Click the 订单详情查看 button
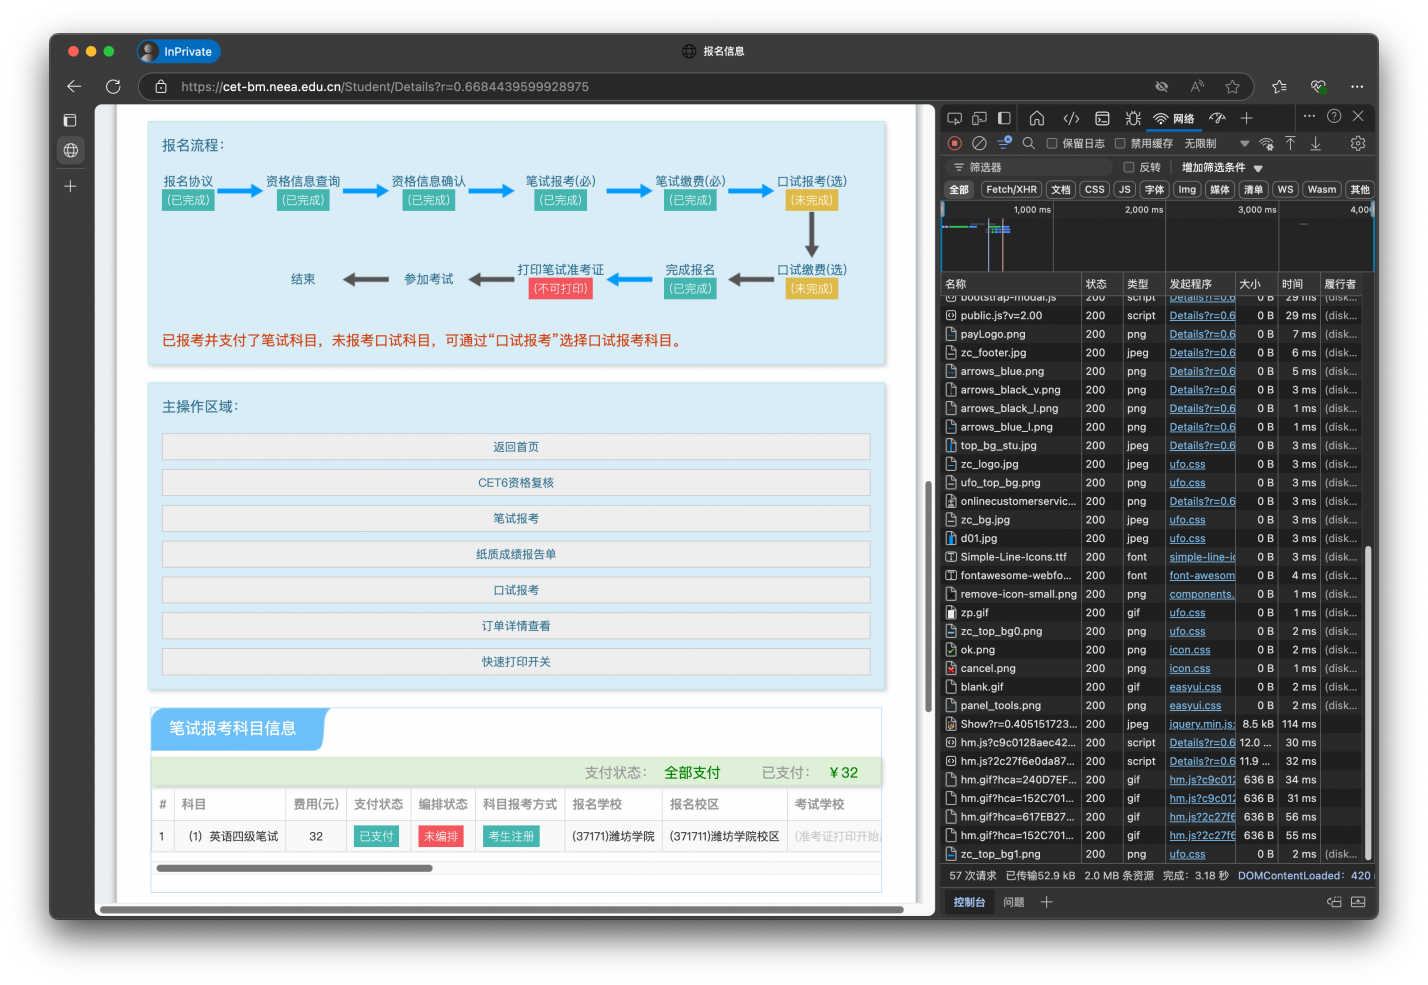Image resolution: width=1428 pixels, height=985 pixels. click(x=516, y=626)
